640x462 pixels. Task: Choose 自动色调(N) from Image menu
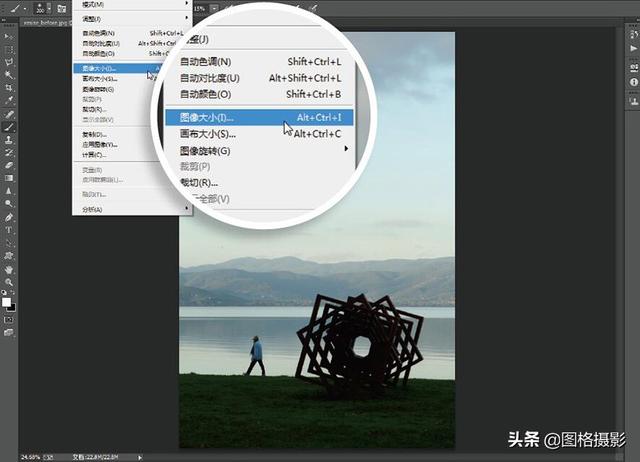click(x=130, y=33)
